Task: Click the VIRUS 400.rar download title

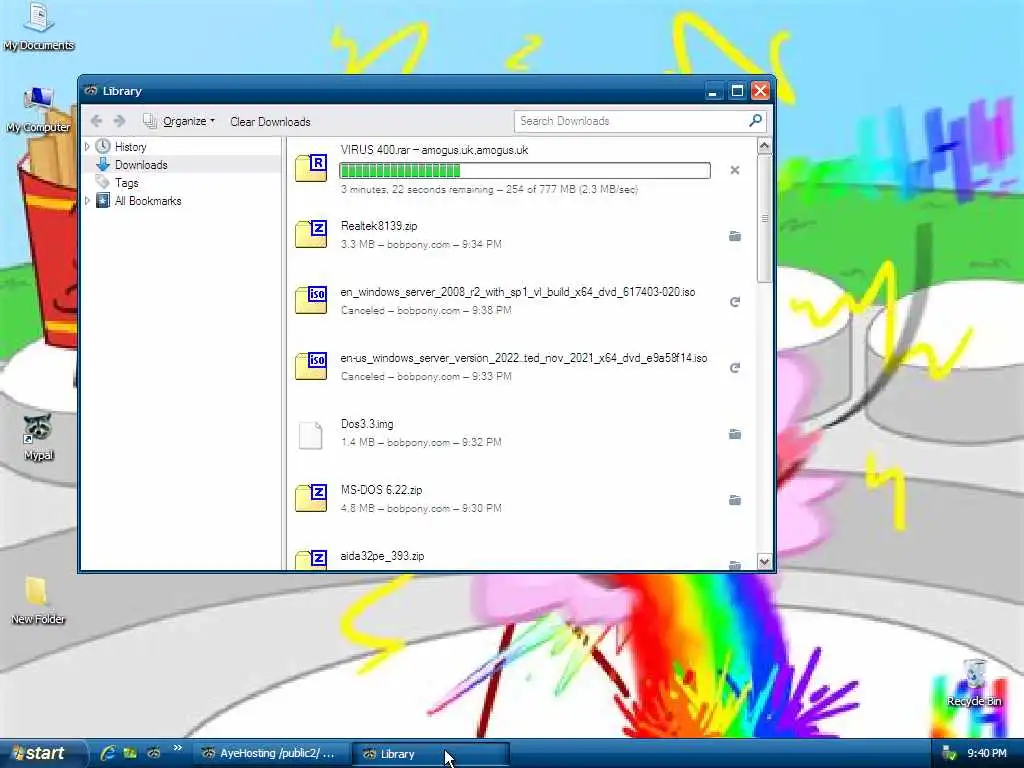Action: tap(434, 150)
